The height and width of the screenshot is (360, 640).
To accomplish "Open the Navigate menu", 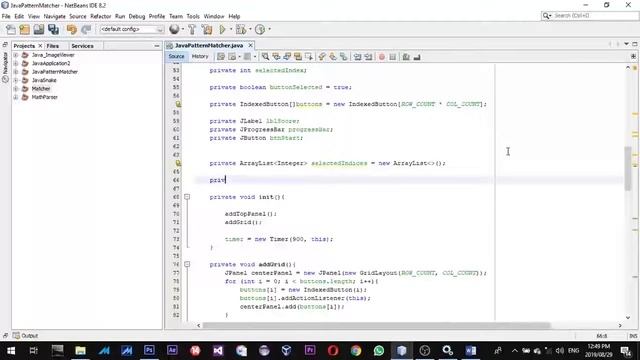I will [55, 16].
